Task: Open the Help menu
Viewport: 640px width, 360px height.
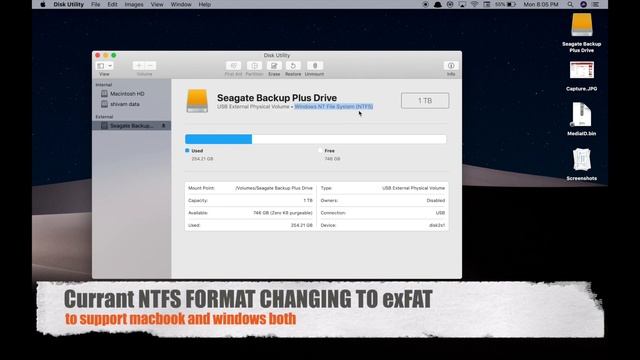Action: point(204,4)
